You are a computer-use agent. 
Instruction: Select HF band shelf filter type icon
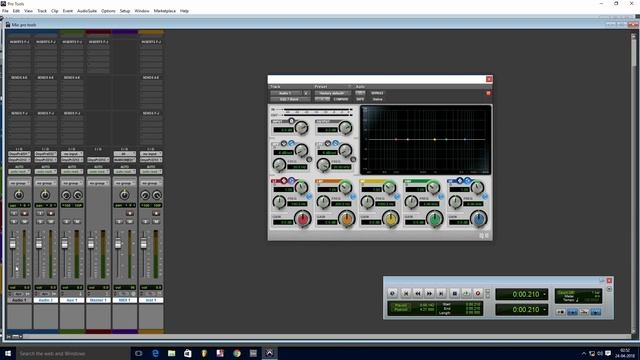pos(468,180)
